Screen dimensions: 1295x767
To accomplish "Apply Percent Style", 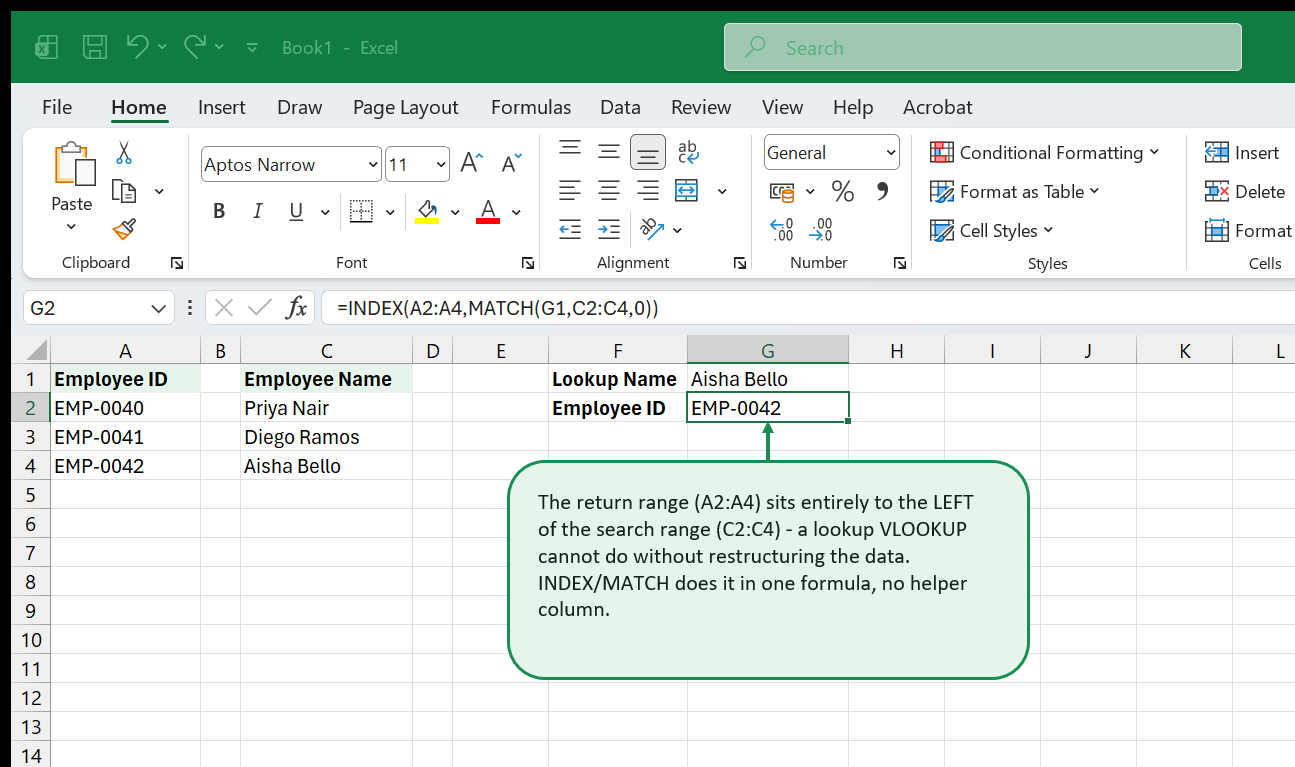I will [x=843, y=191].
